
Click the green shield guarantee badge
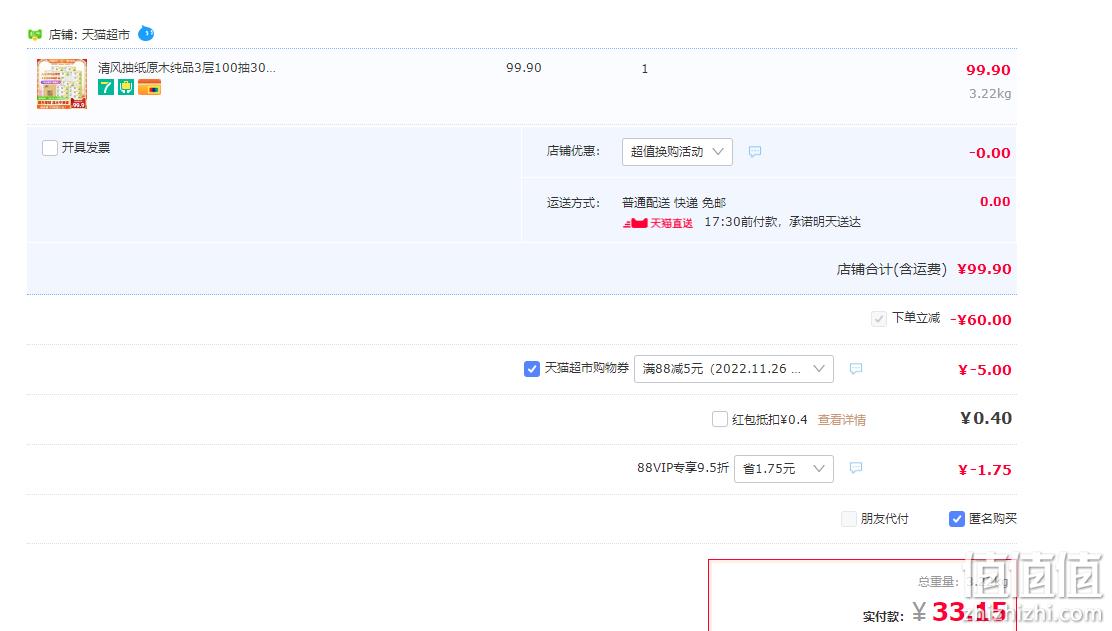click(126, 87)
